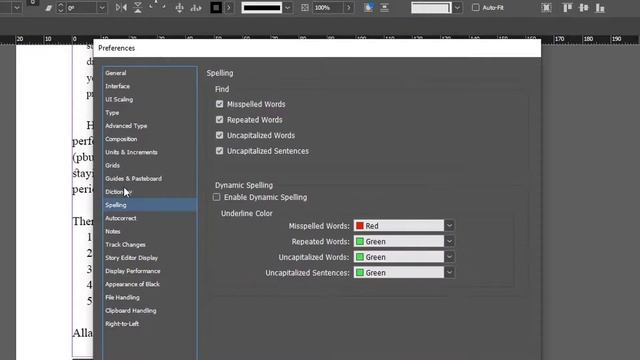The height and width of the screenshot is (360, 640).
Task: Open the Repeated Words underline color dropdown
Action: 449,241
